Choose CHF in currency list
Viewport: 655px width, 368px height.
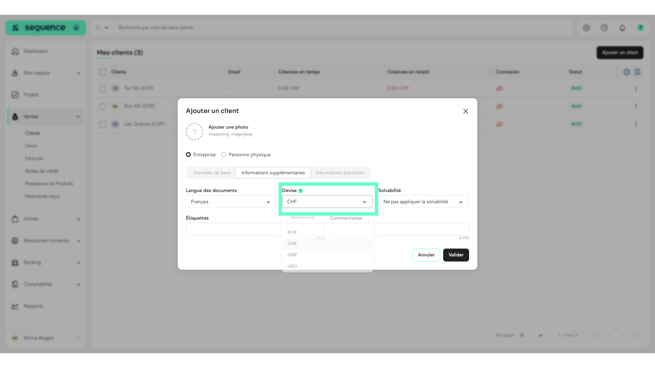point(327,244)
